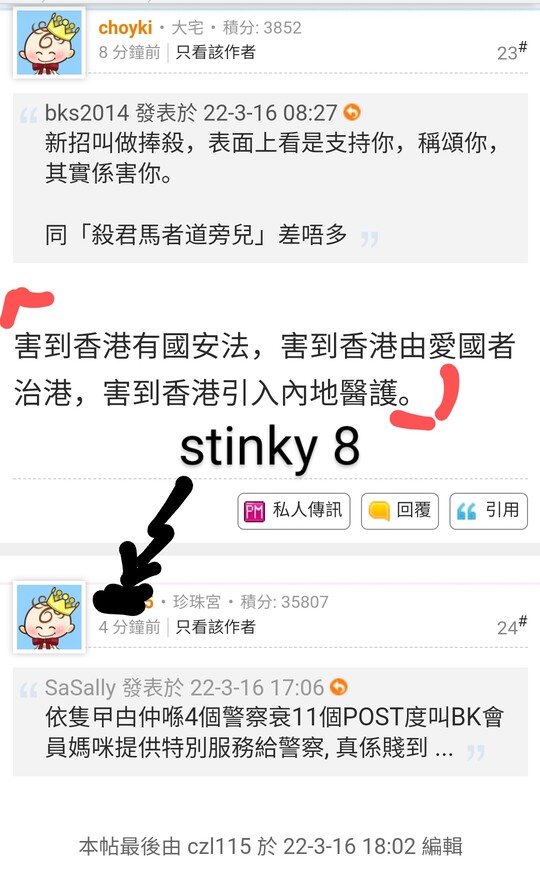Open avatar of the poster on floor 24
The image size is (540, 887).
[x=49, y=617]
